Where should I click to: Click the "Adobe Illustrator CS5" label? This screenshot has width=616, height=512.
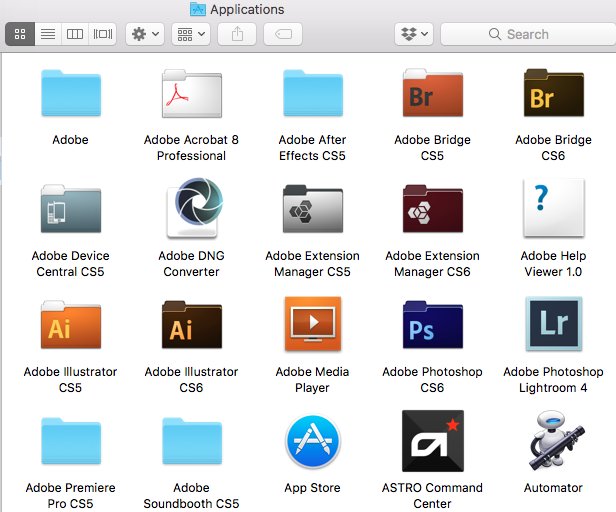(71, 380)
